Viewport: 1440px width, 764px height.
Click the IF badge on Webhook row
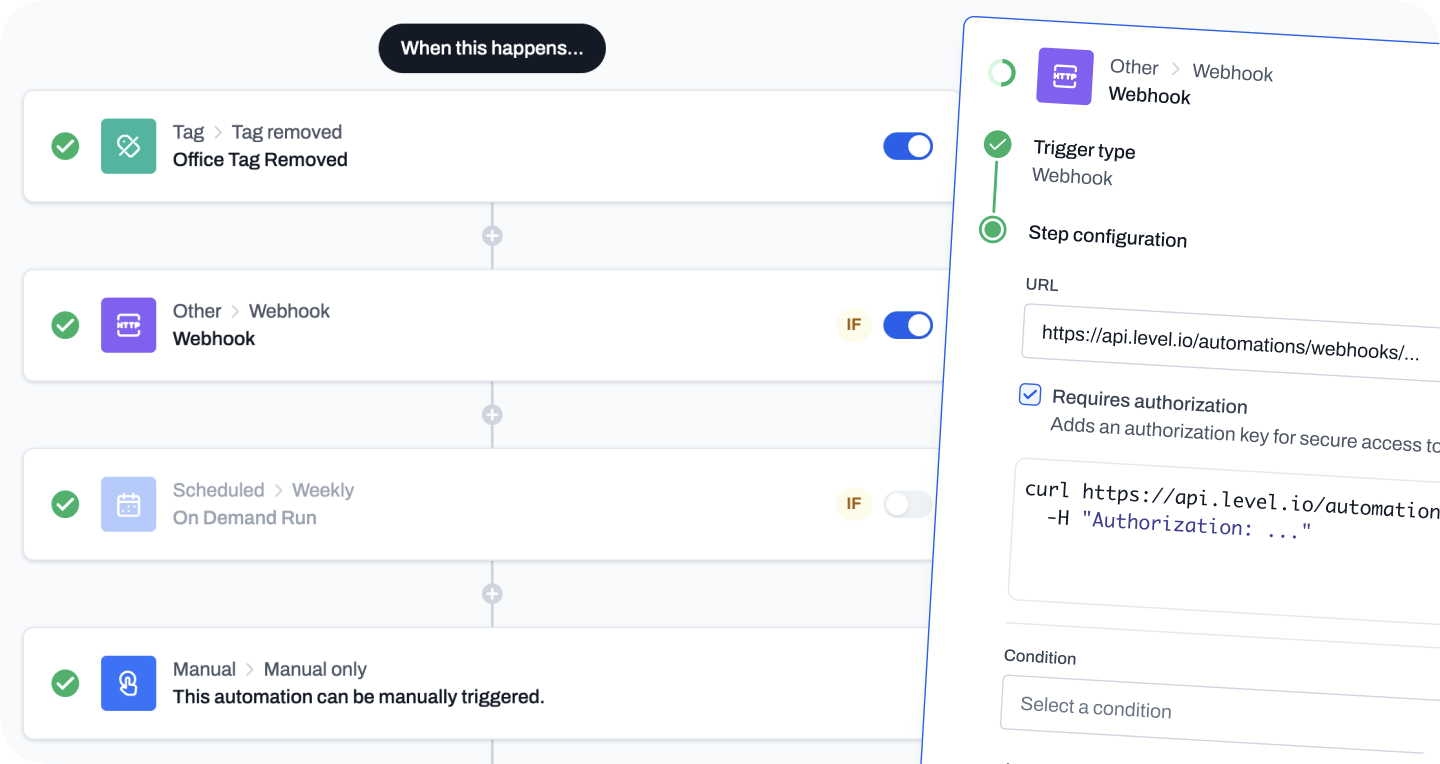click(853, 325)
